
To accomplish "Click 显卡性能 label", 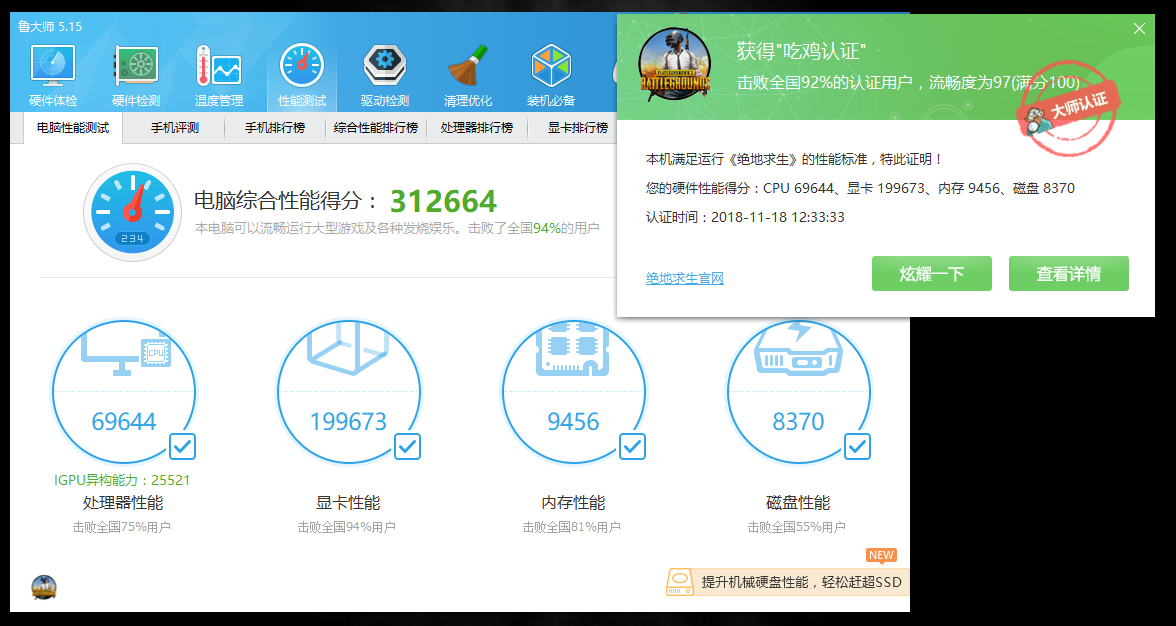I will coord(348,502).
